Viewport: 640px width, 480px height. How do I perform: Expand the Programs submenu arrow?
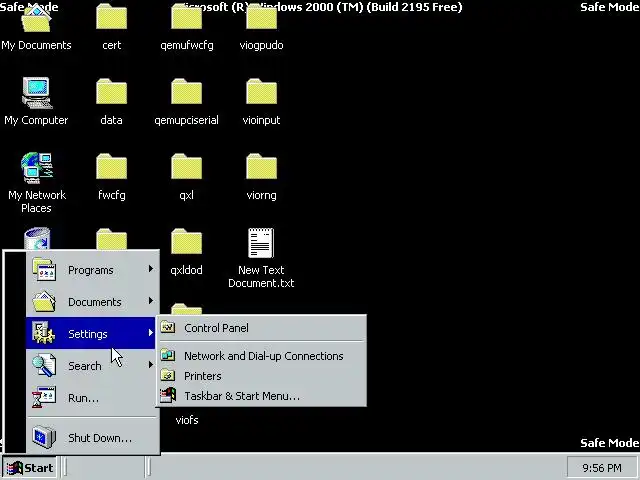(151, 269)
